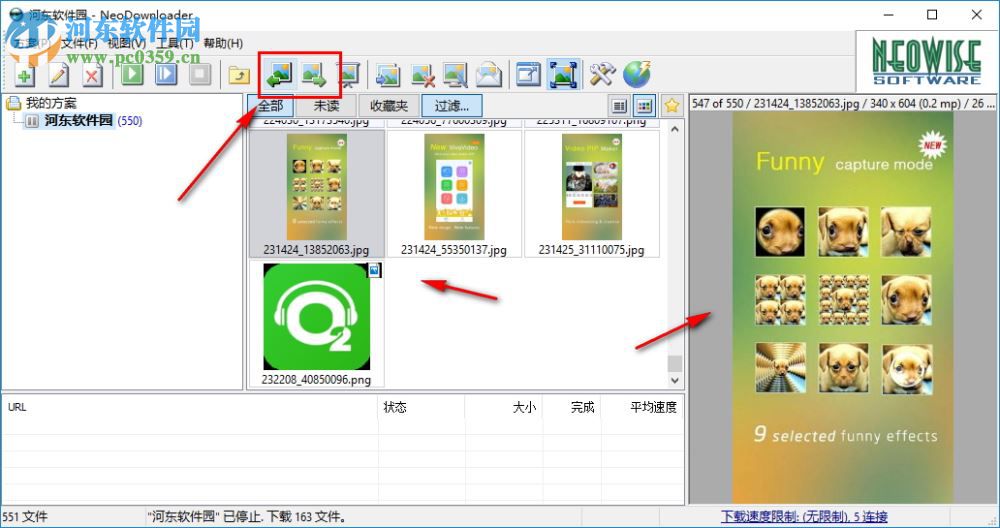Select 我的方案 root tree node
This screenshot has width=1000, height=528.
point(51,103)
